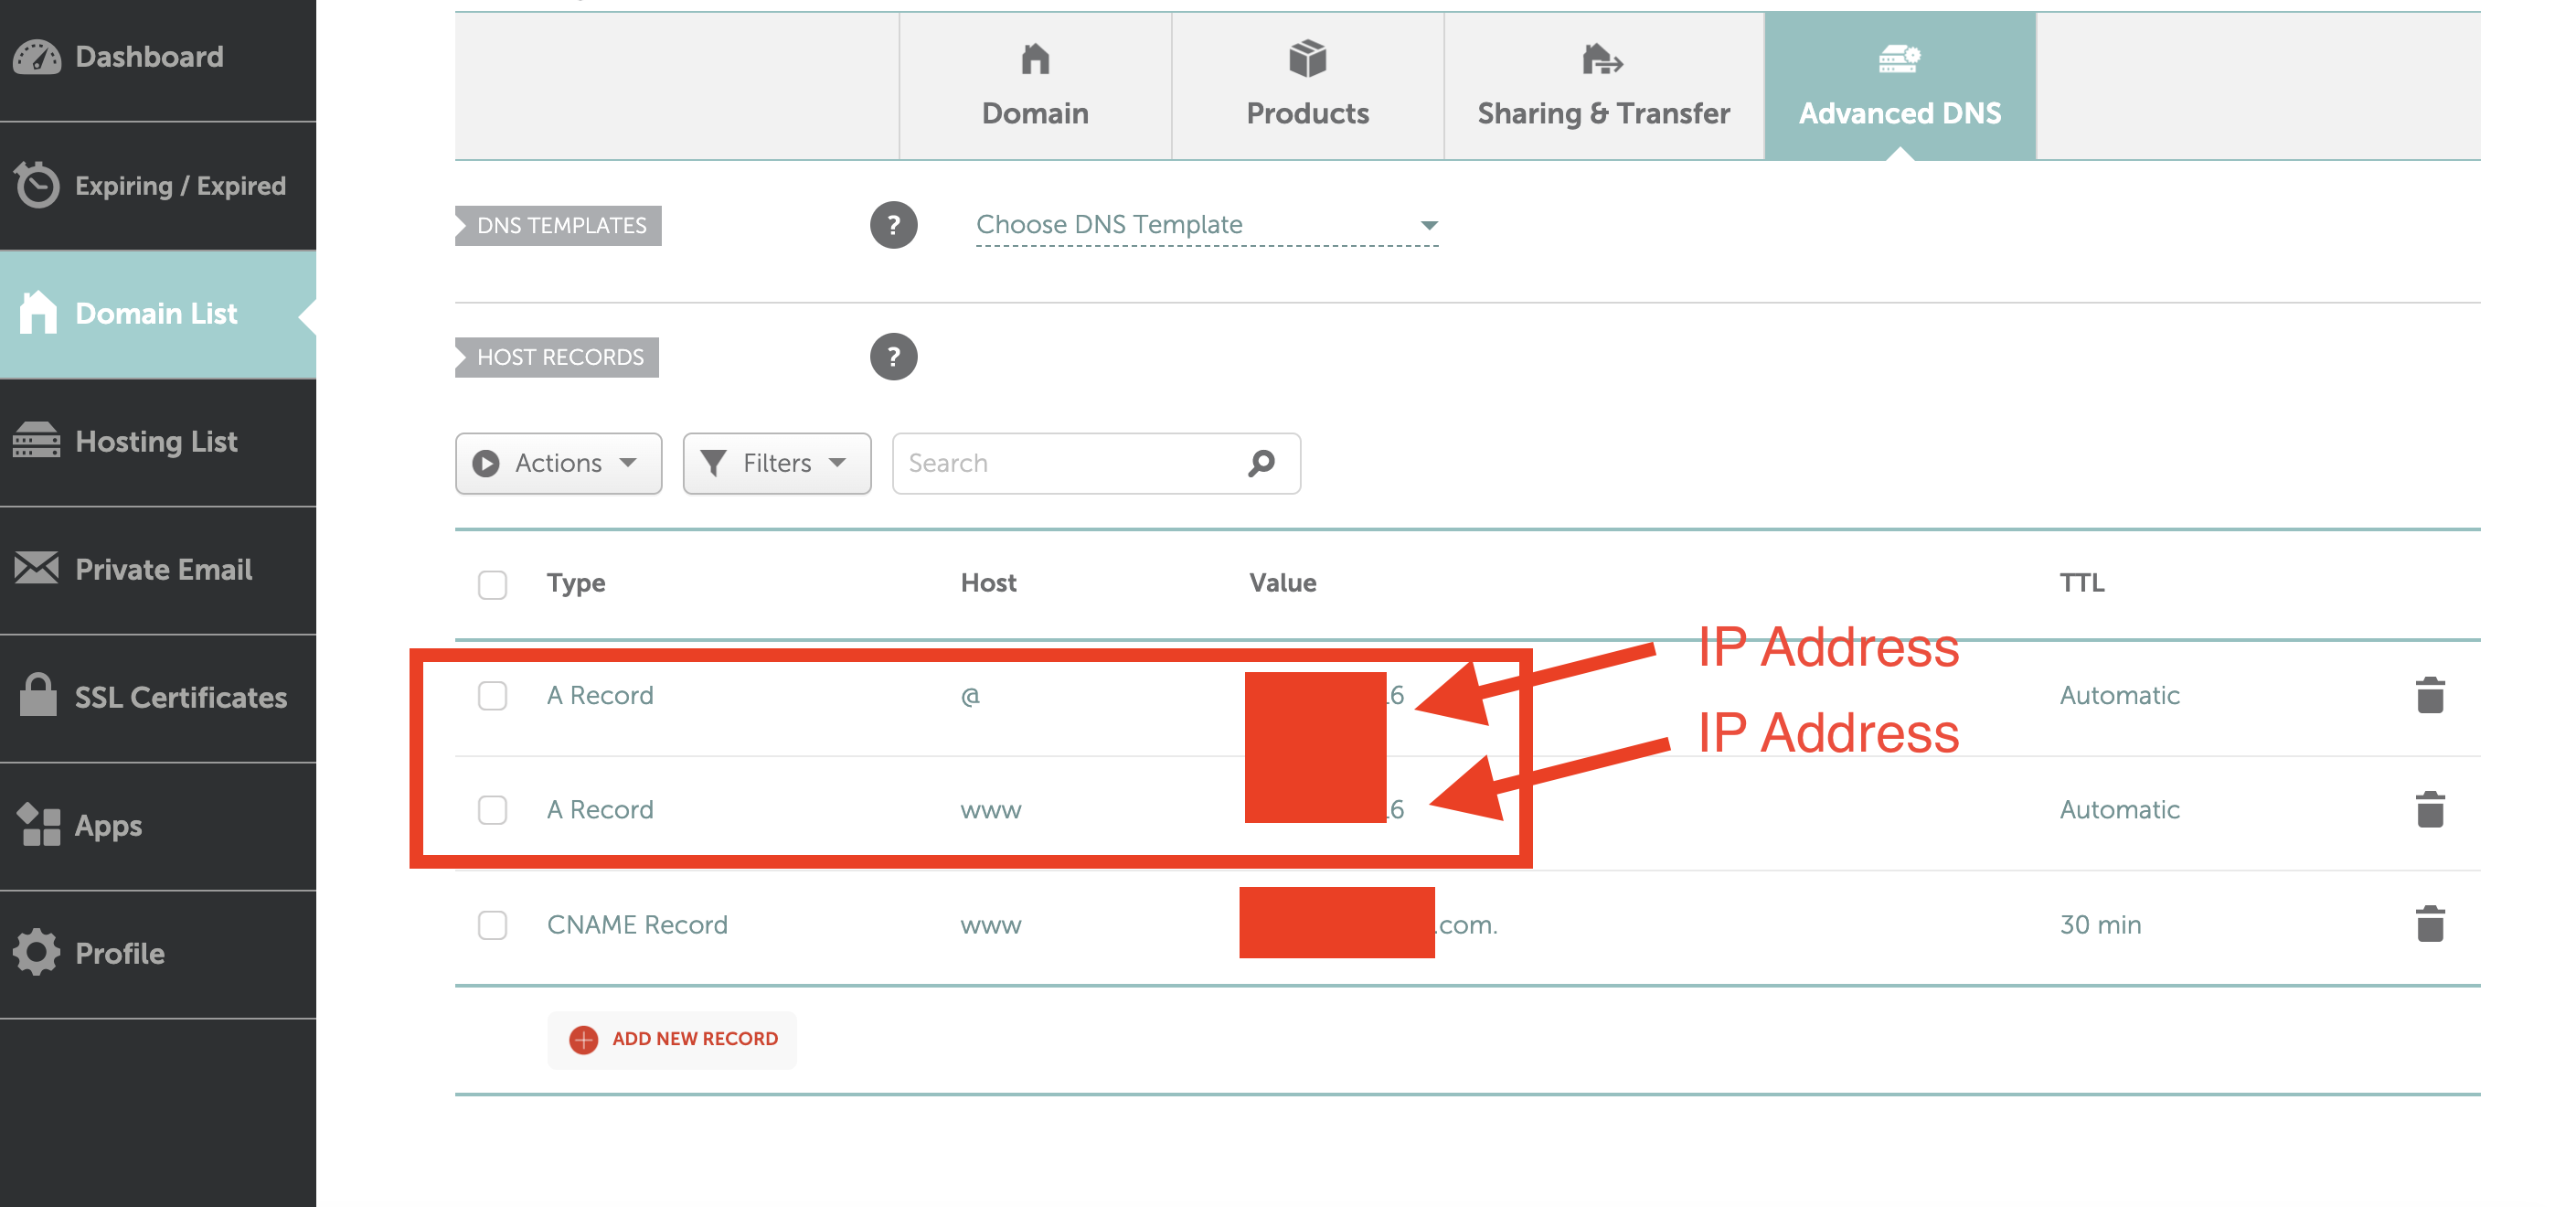This screenshot has width=2576, height=1207.
Task: Open the Choose DNS Template dropdown
Action: (1198, 224)
